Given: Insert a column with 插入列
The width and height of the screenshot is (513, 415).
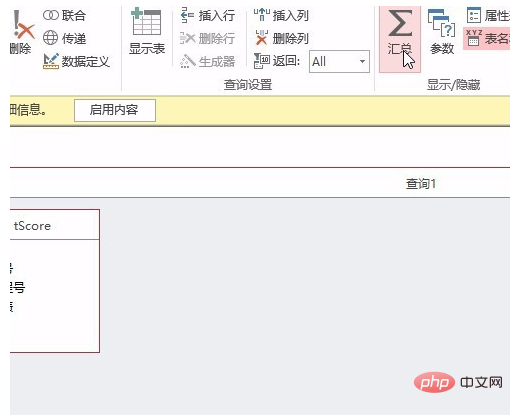Looking at the screenshot, I should pyautogui.click(x=281, y=15).
